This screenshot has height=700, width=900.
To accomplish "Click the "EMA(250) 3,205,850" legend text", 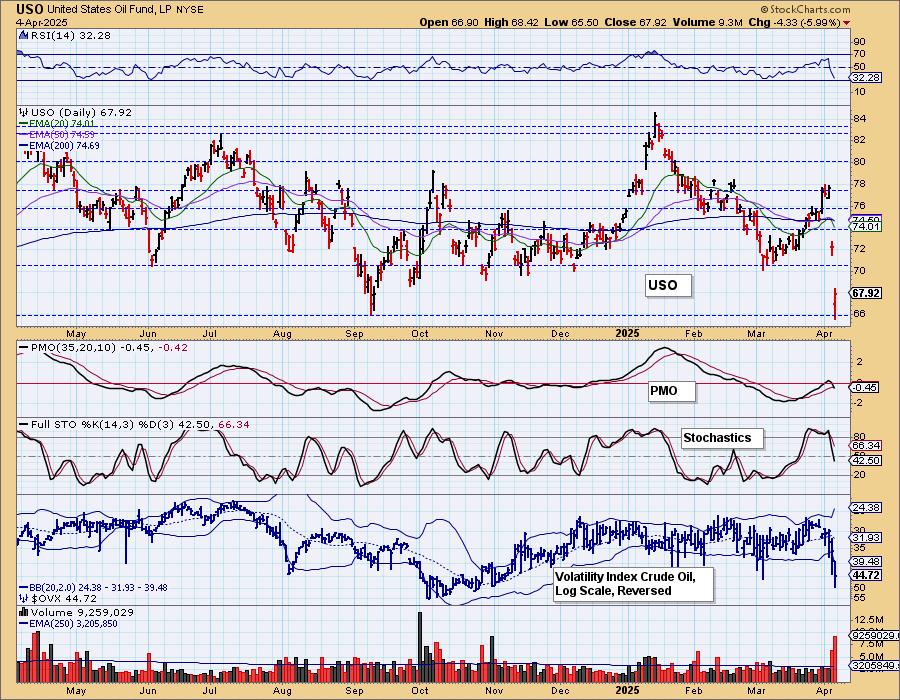I will click(73, 624).
